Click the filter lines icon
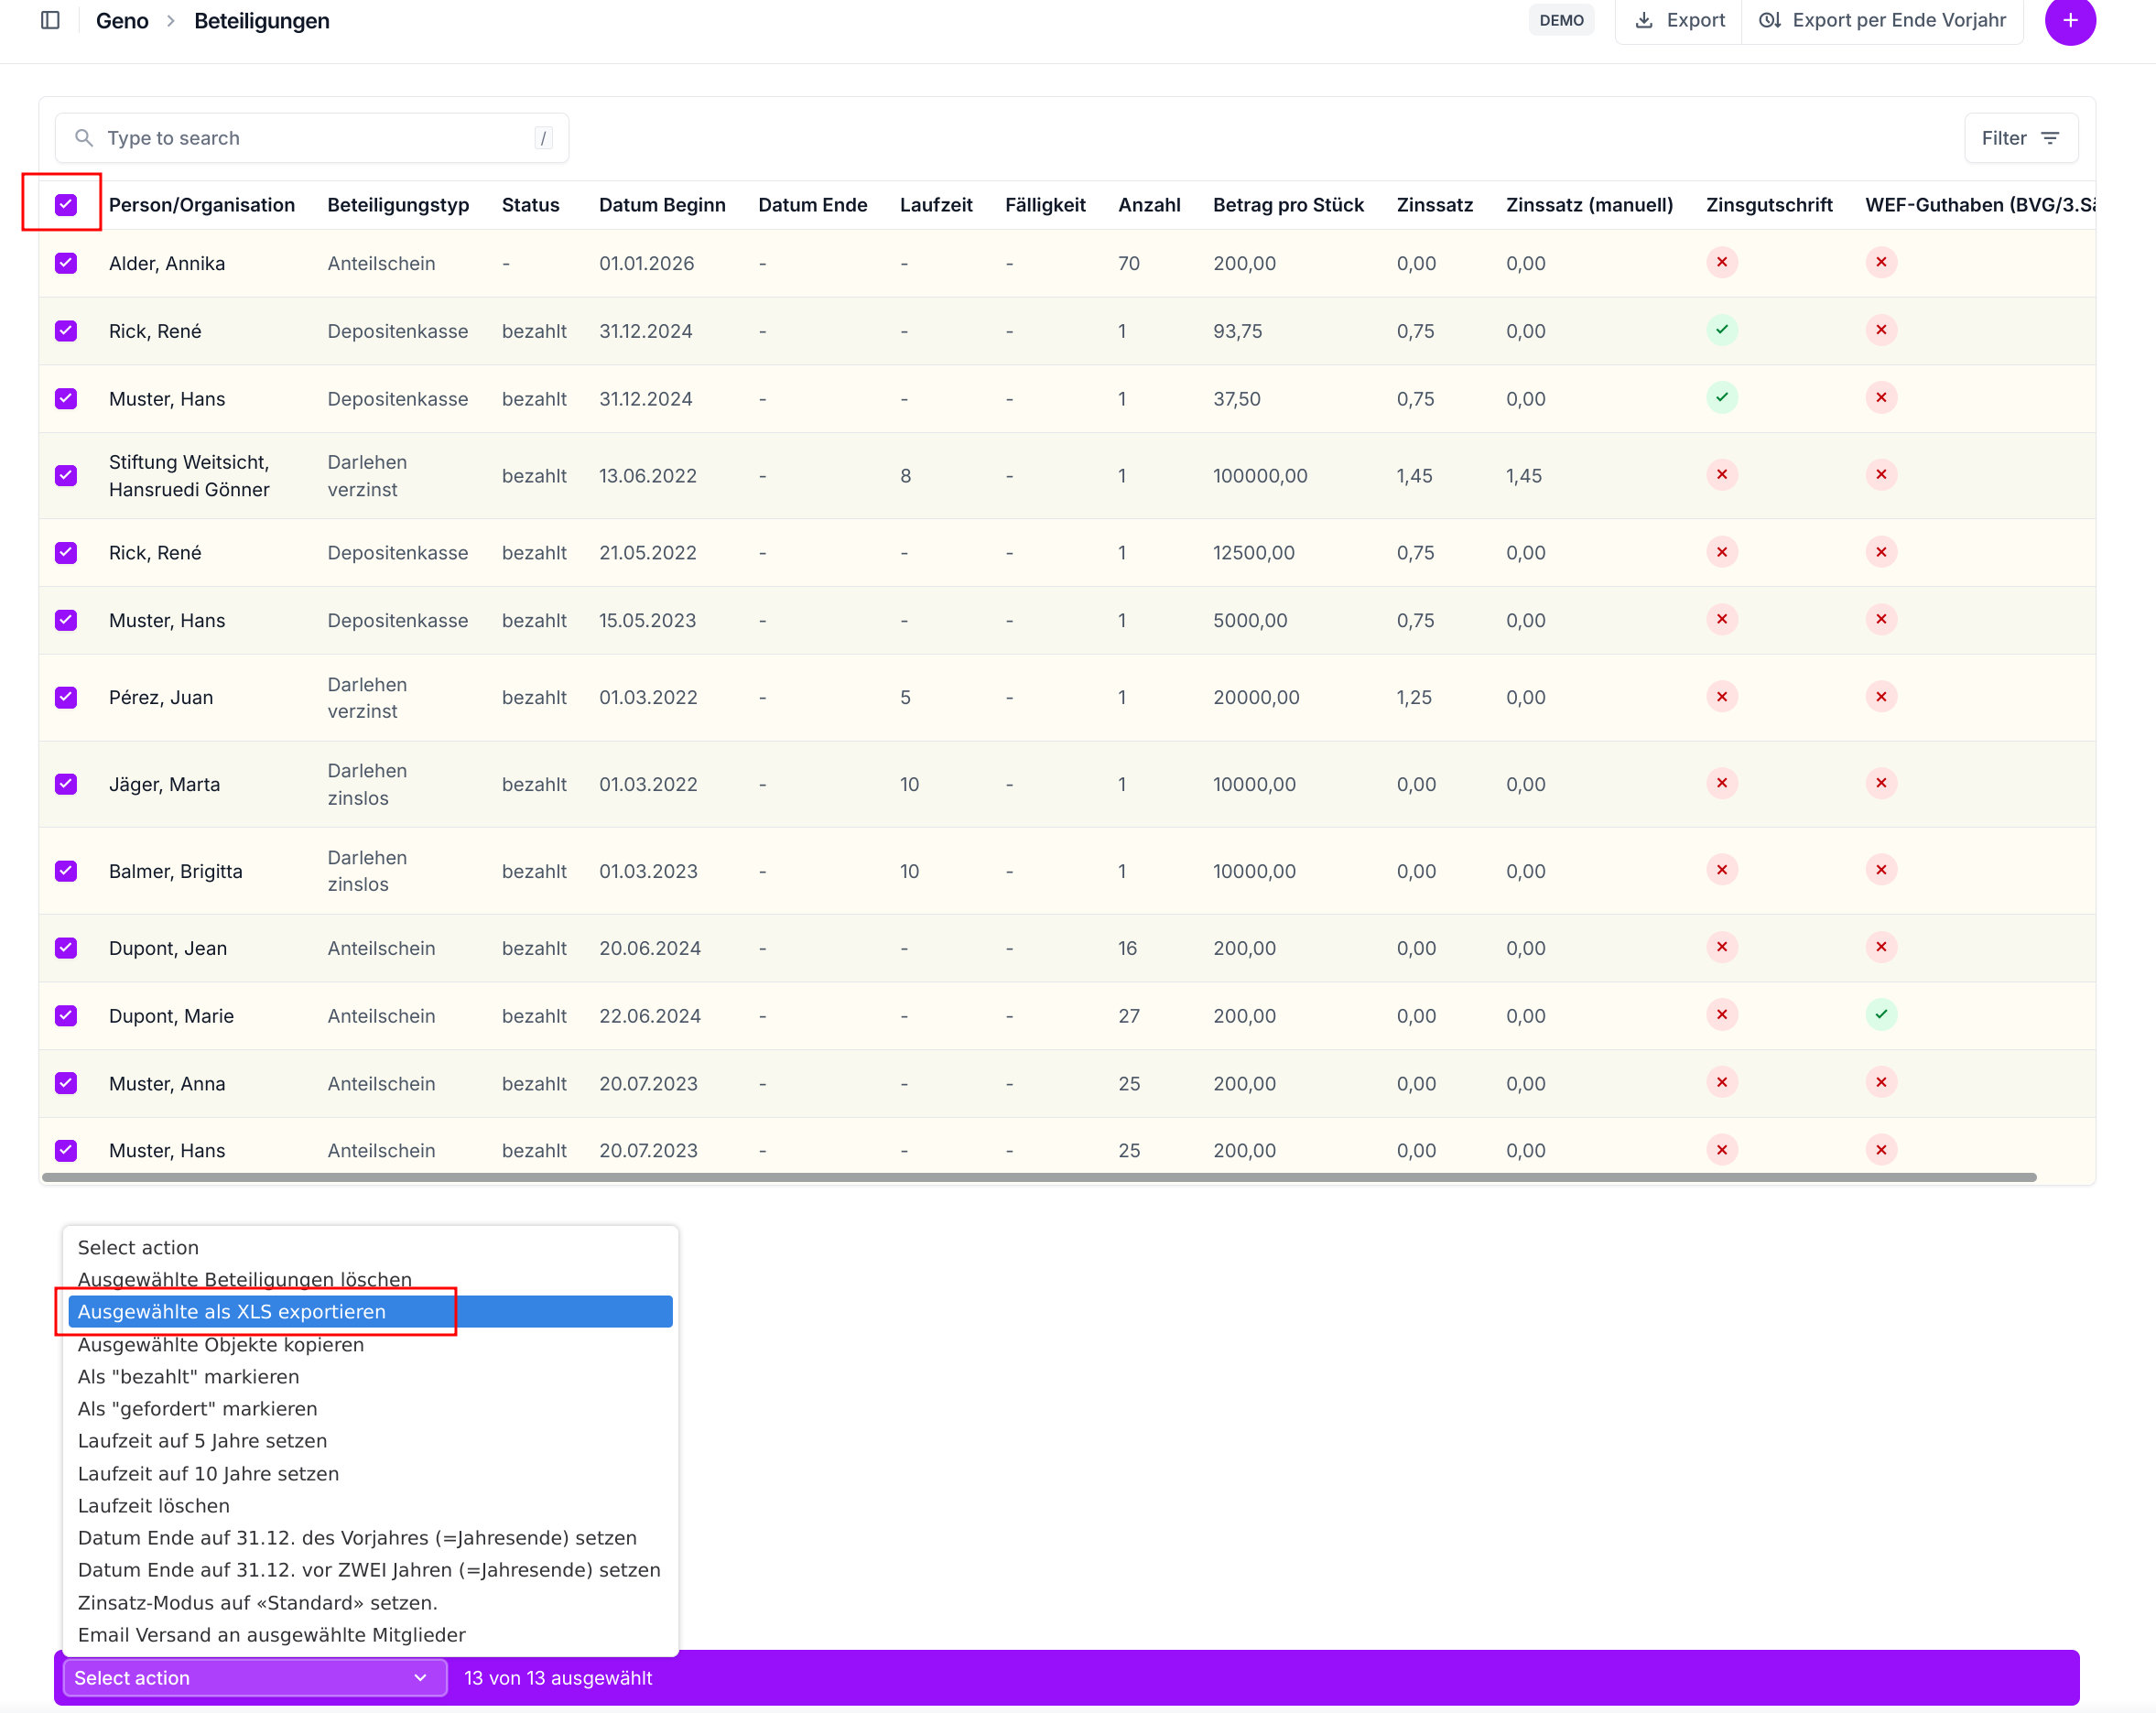Screen dimensions: 2156x1713 (2050, 138)
